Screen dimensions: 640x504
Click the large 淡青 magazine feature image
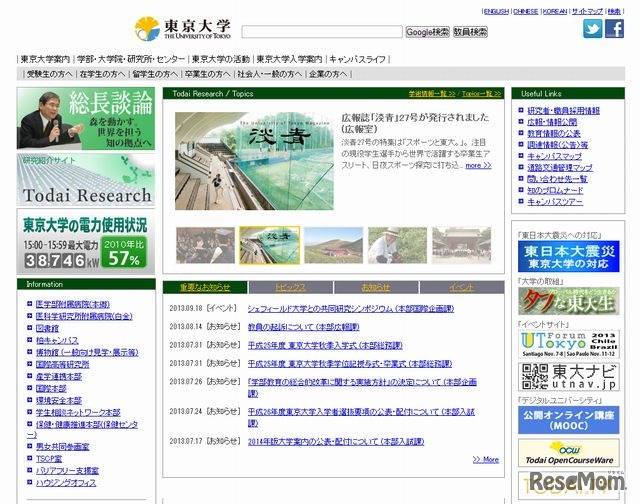254,161
